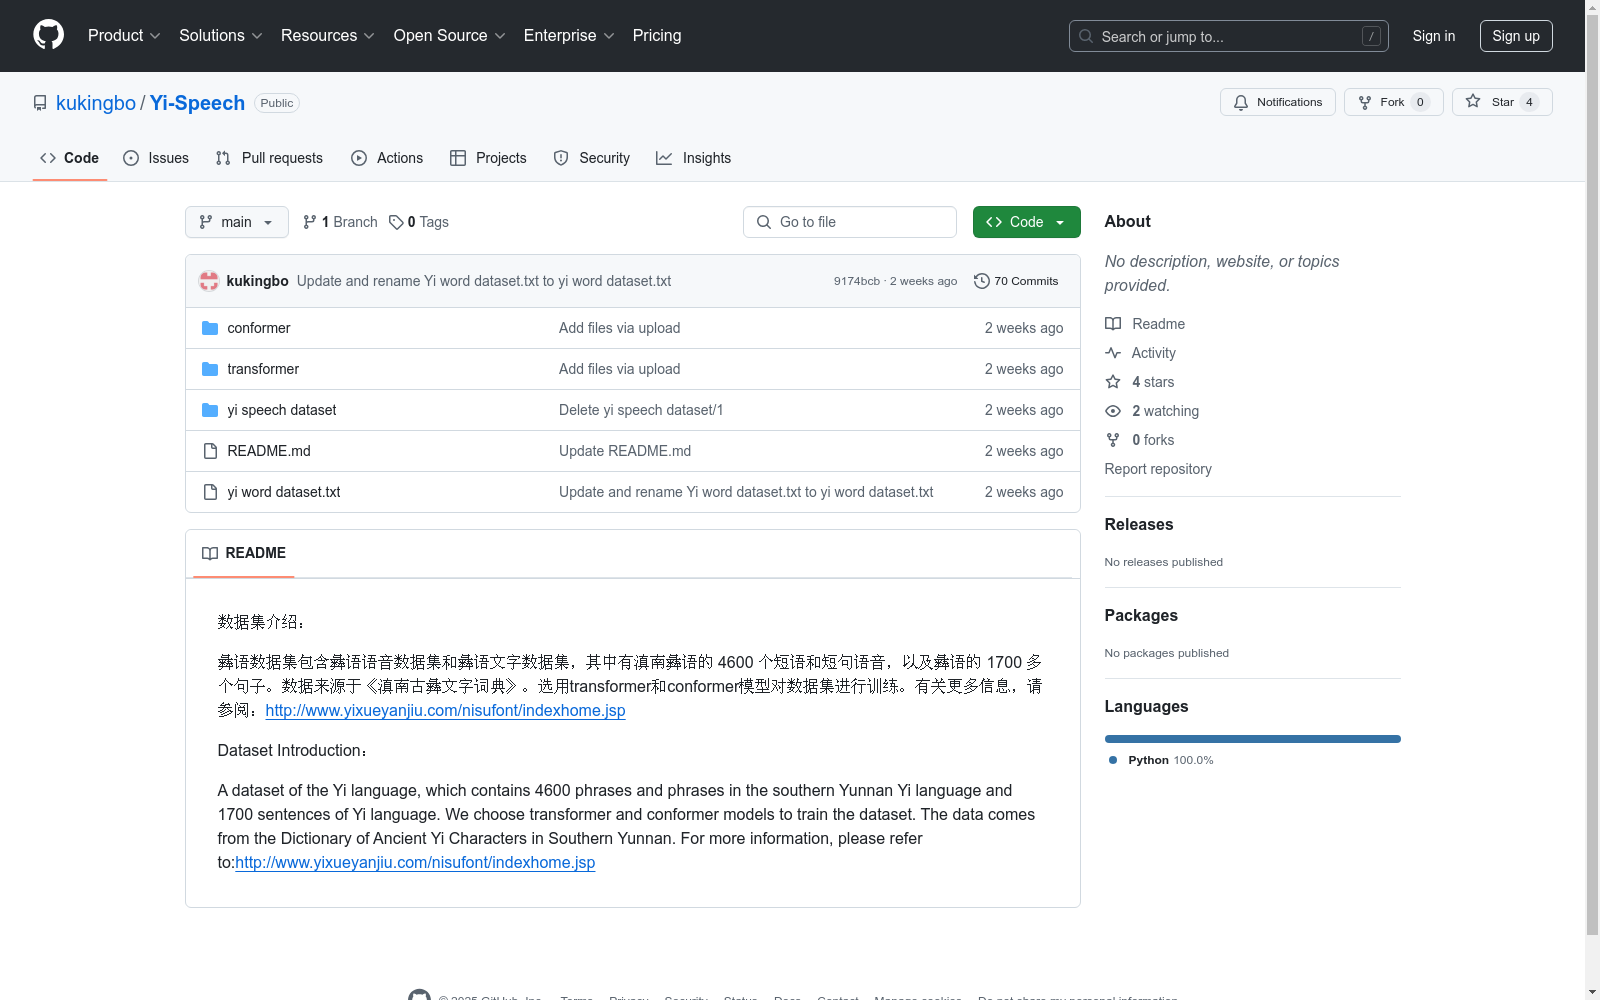Open the Projects tab
The width and height of the screenshot is (1600, 1000).
tap(488, 158)
